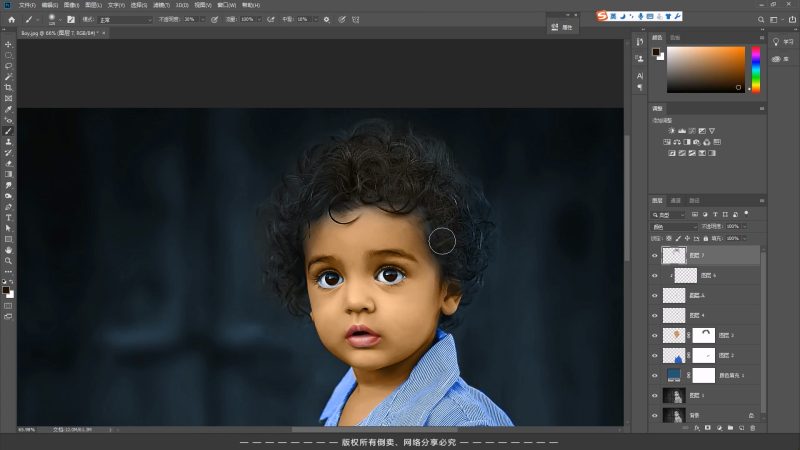The height and width of the screenshot is (450, 800).
Task: Delete layer using the trash icon
Action: pos(752,427)
